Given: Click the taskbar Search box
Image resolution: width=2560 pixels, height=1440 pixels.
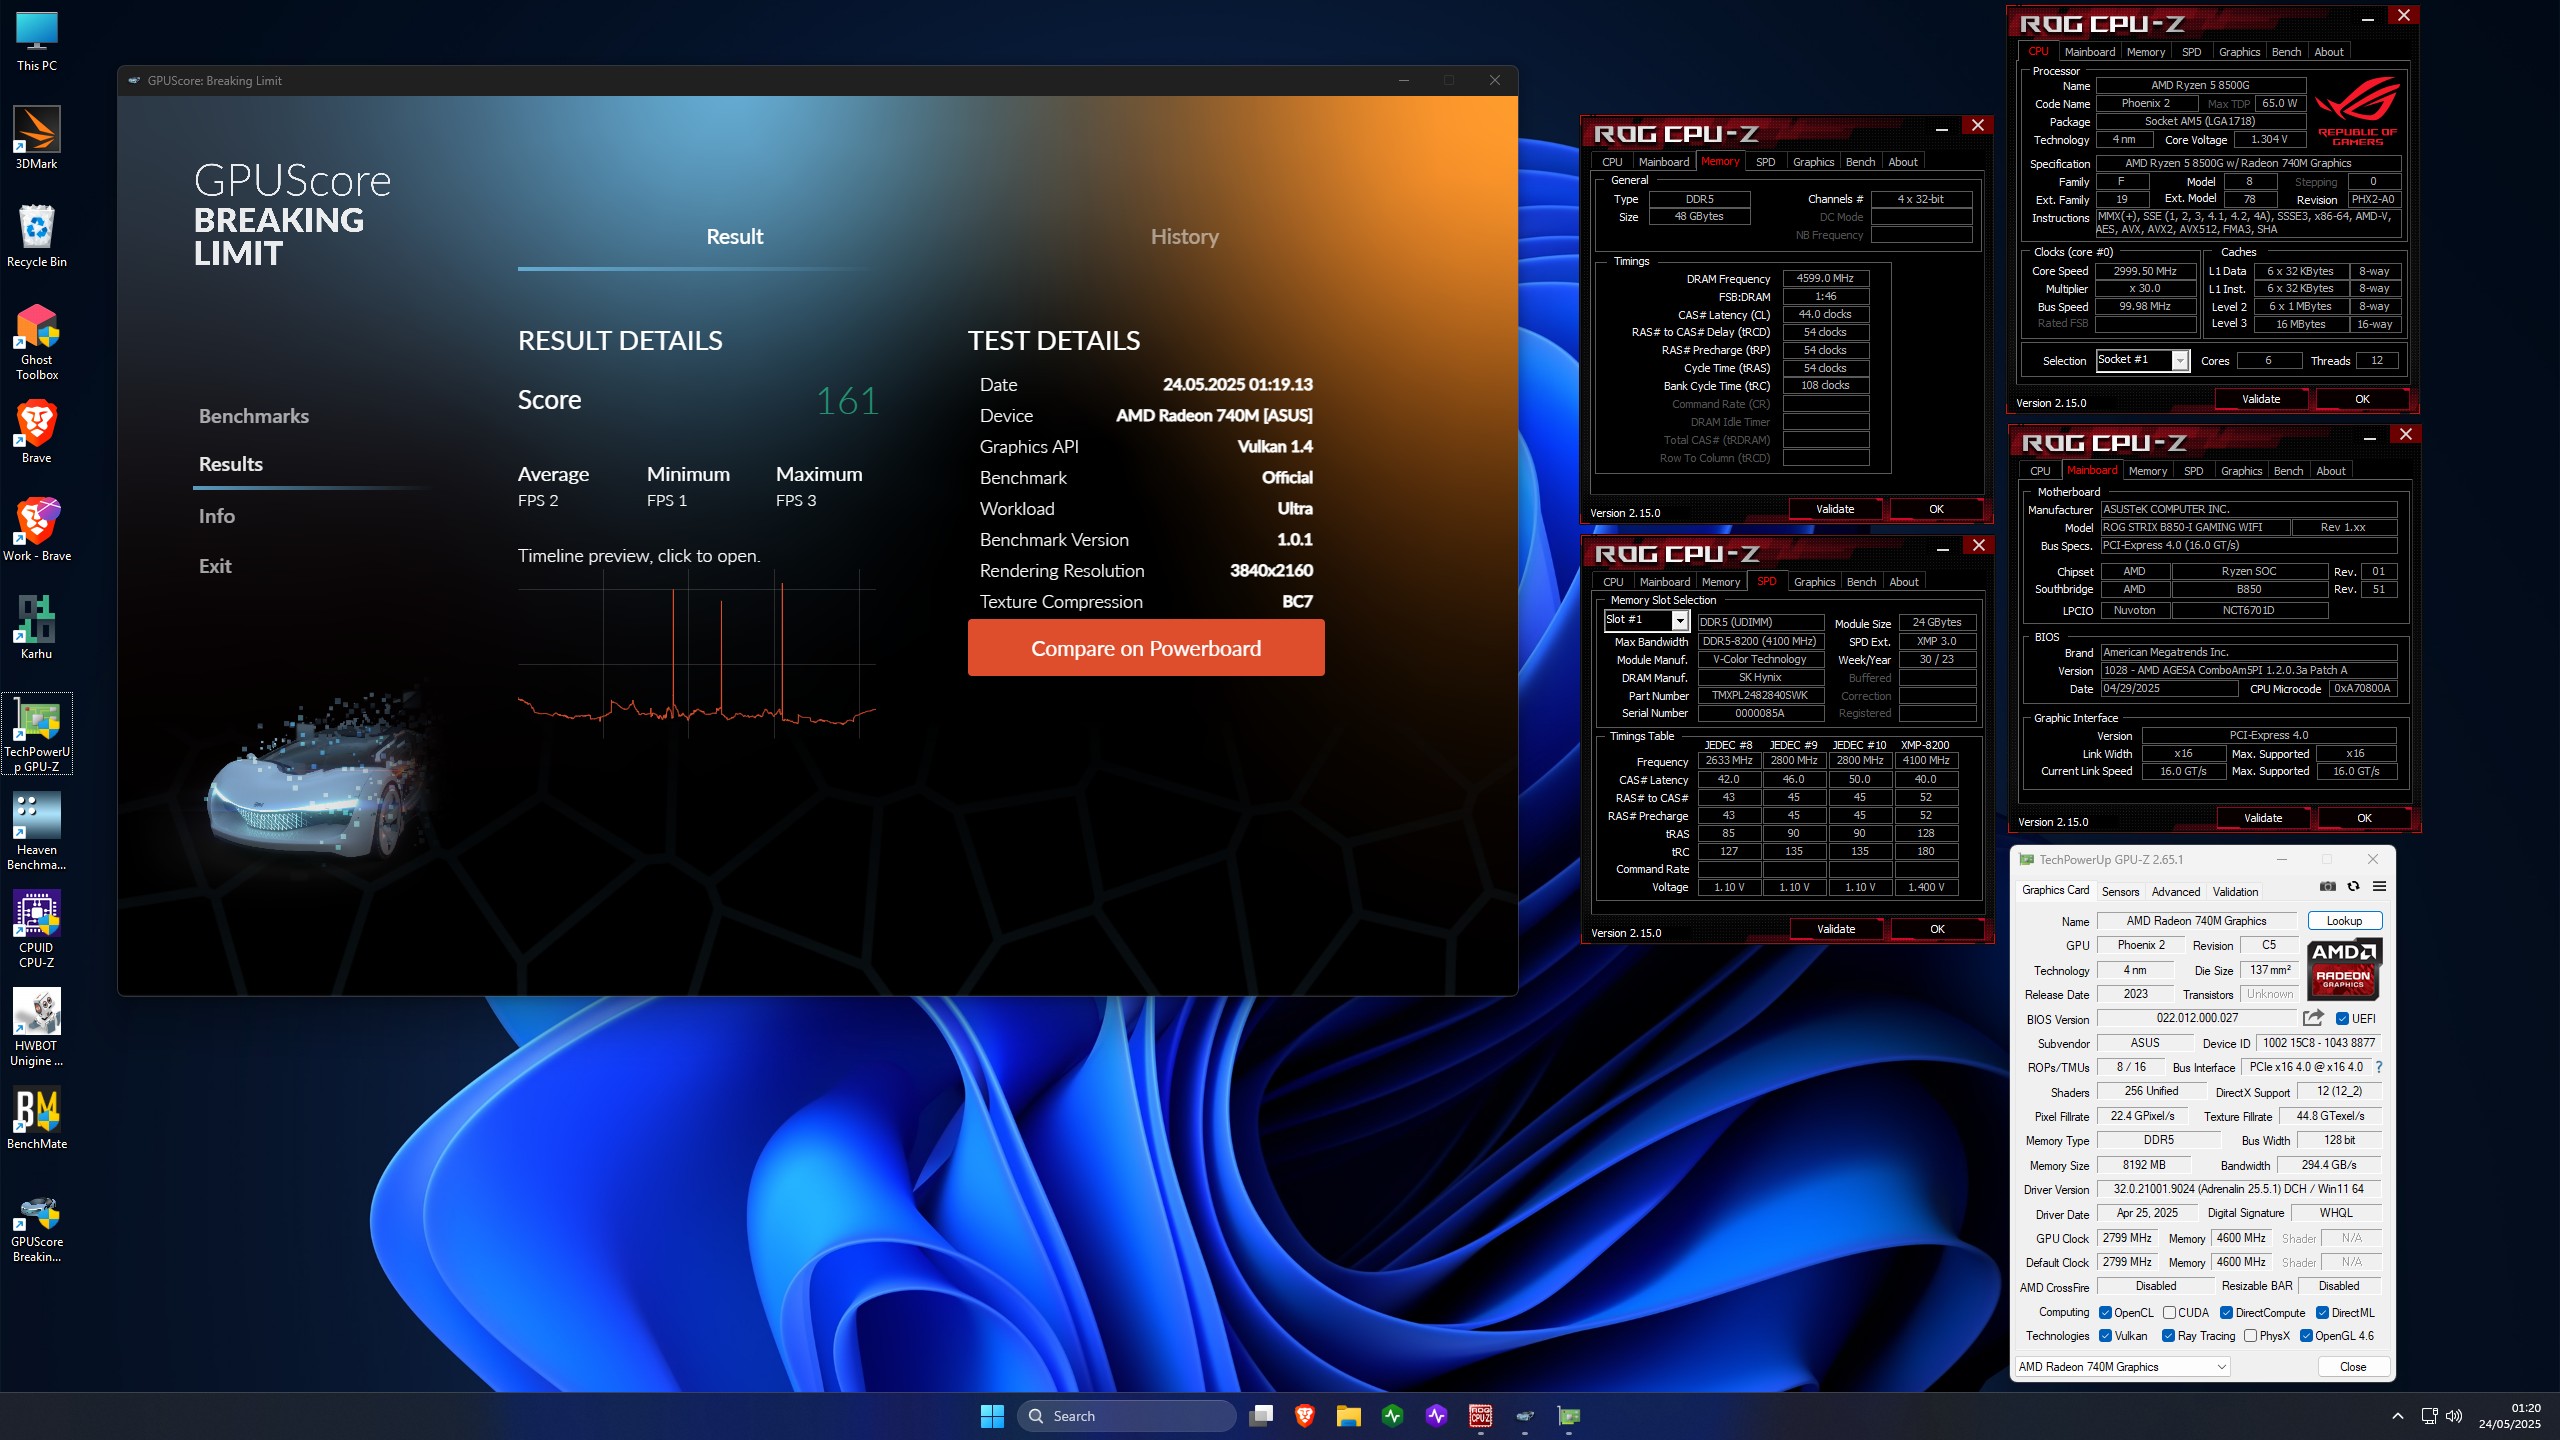Looking at the screenshot, I should coord(1127,1416).
